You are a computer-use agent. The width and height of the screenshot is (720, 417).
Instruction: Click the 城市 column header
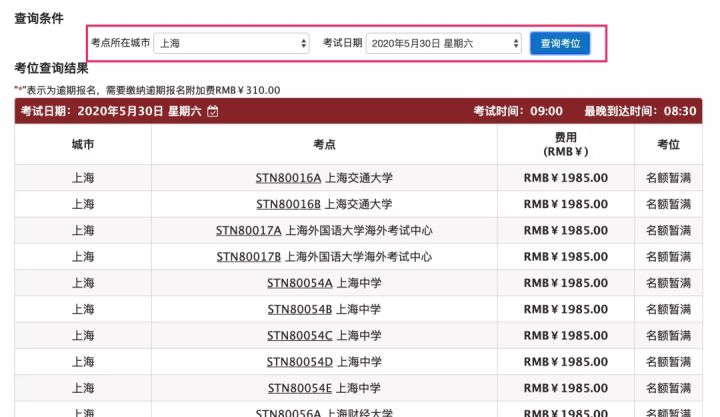point(83,144)
